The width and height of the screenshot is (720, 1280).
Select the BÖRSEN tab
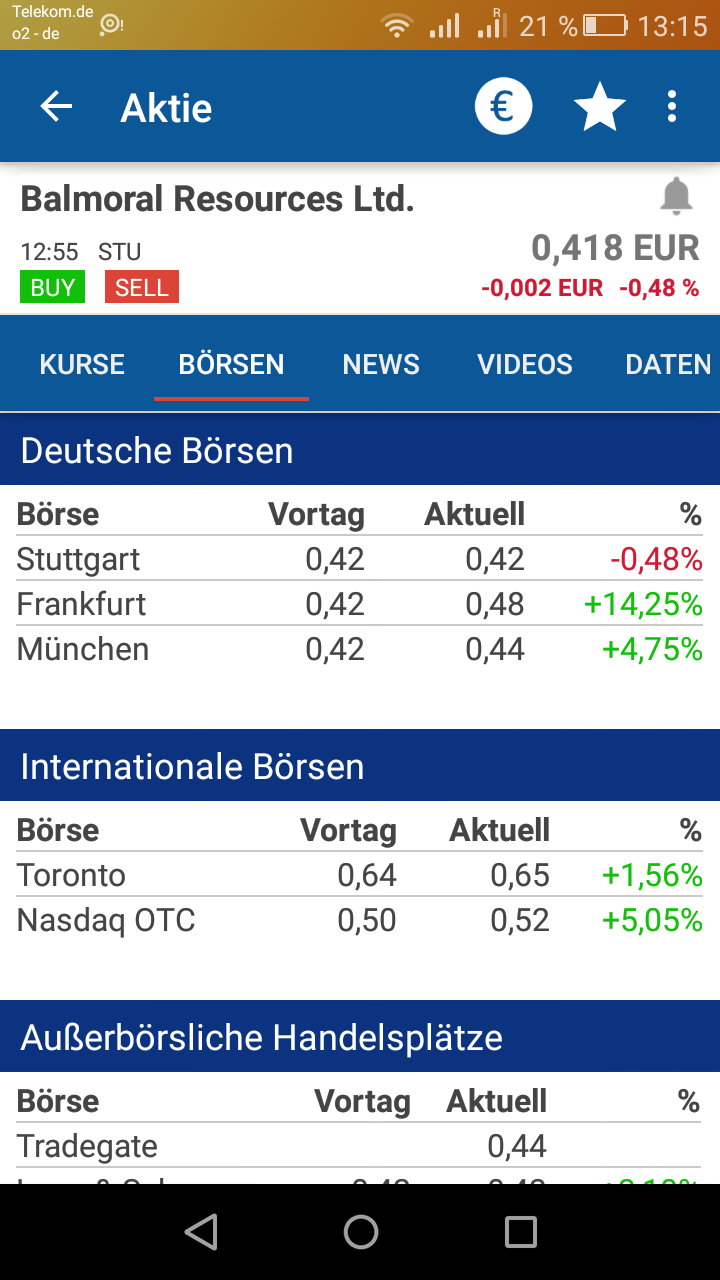231,364
